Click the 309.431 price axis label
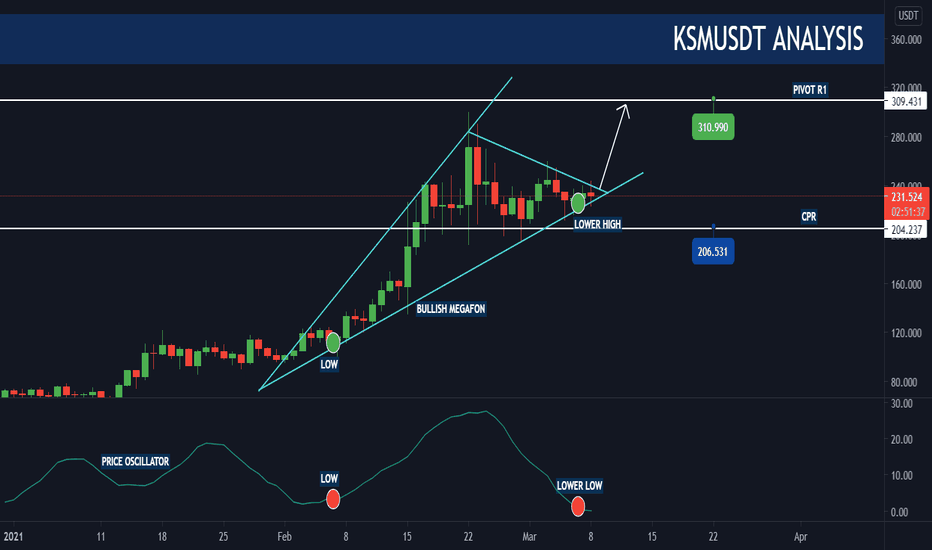 click(906, 102)
